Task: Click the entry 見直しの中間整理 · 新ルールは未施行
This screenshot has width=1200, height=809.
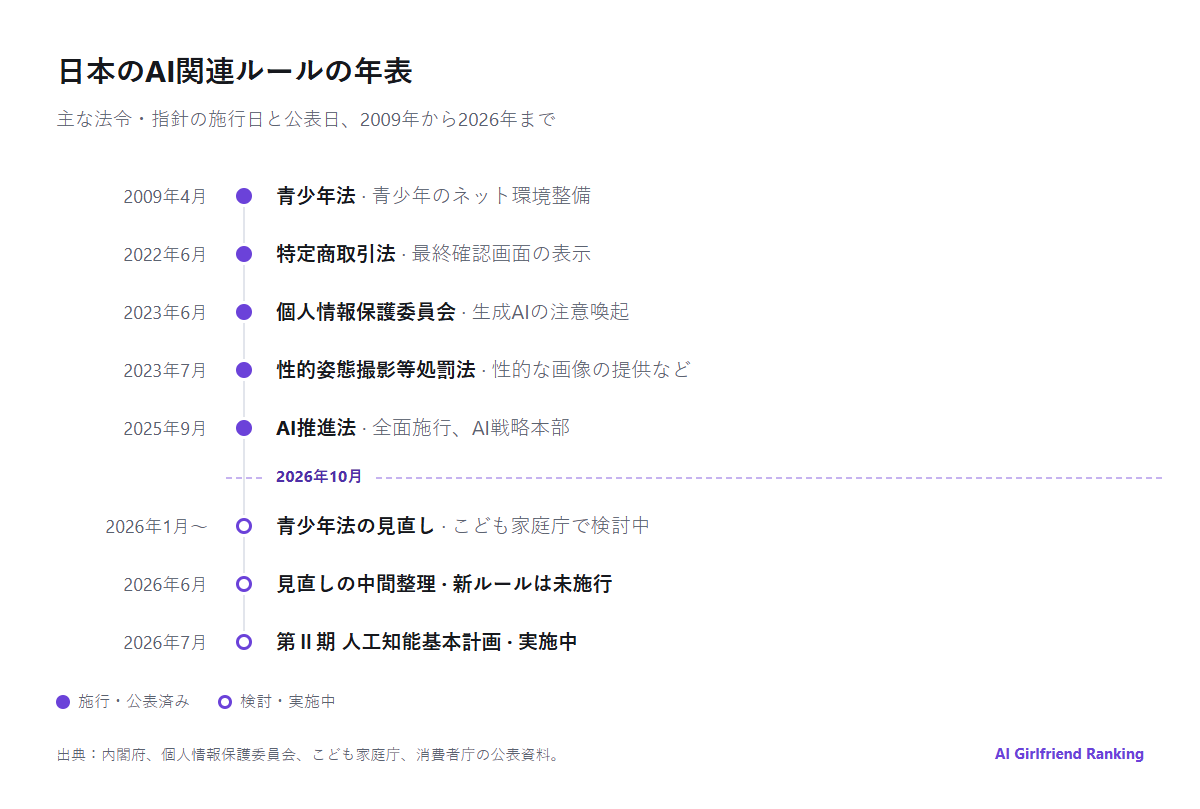Action: tap(444, 584)
